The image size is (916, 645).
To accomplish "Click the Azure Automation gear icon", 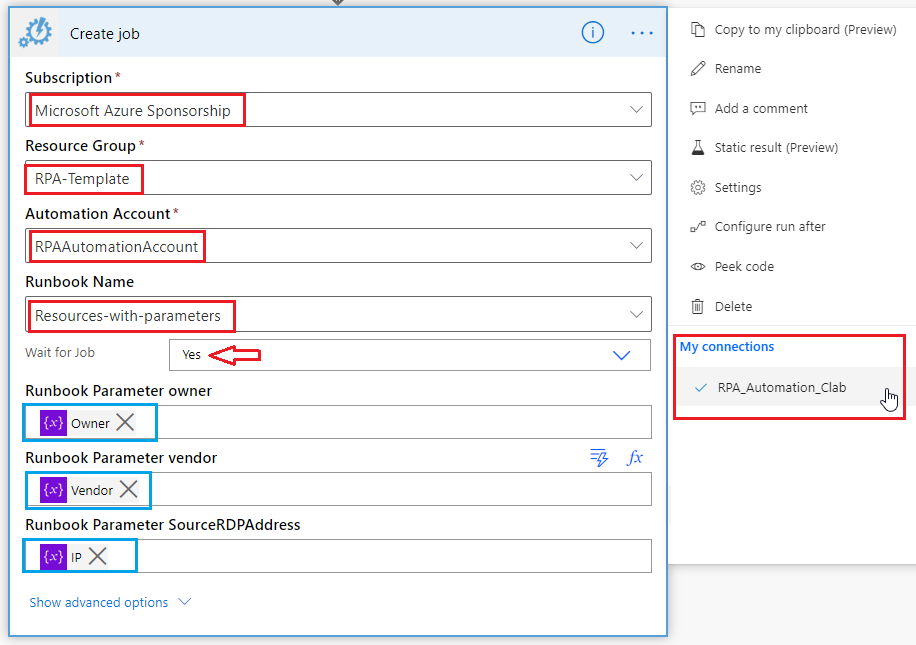I will 36,33.
